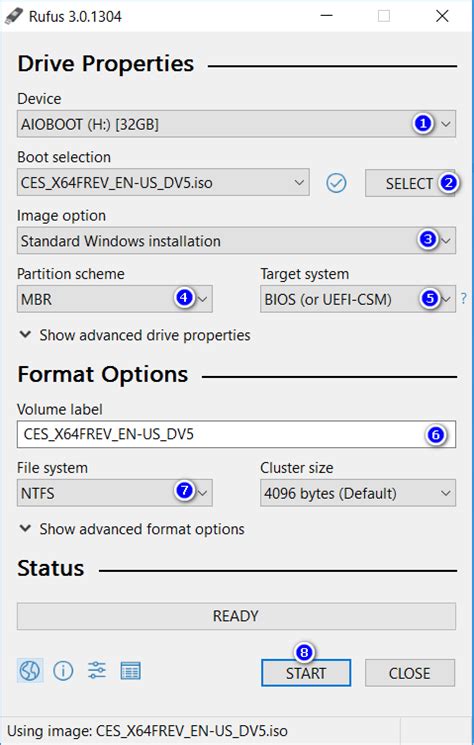
Task: Click the help question mark beside Target system
Action: coord(464,298)
